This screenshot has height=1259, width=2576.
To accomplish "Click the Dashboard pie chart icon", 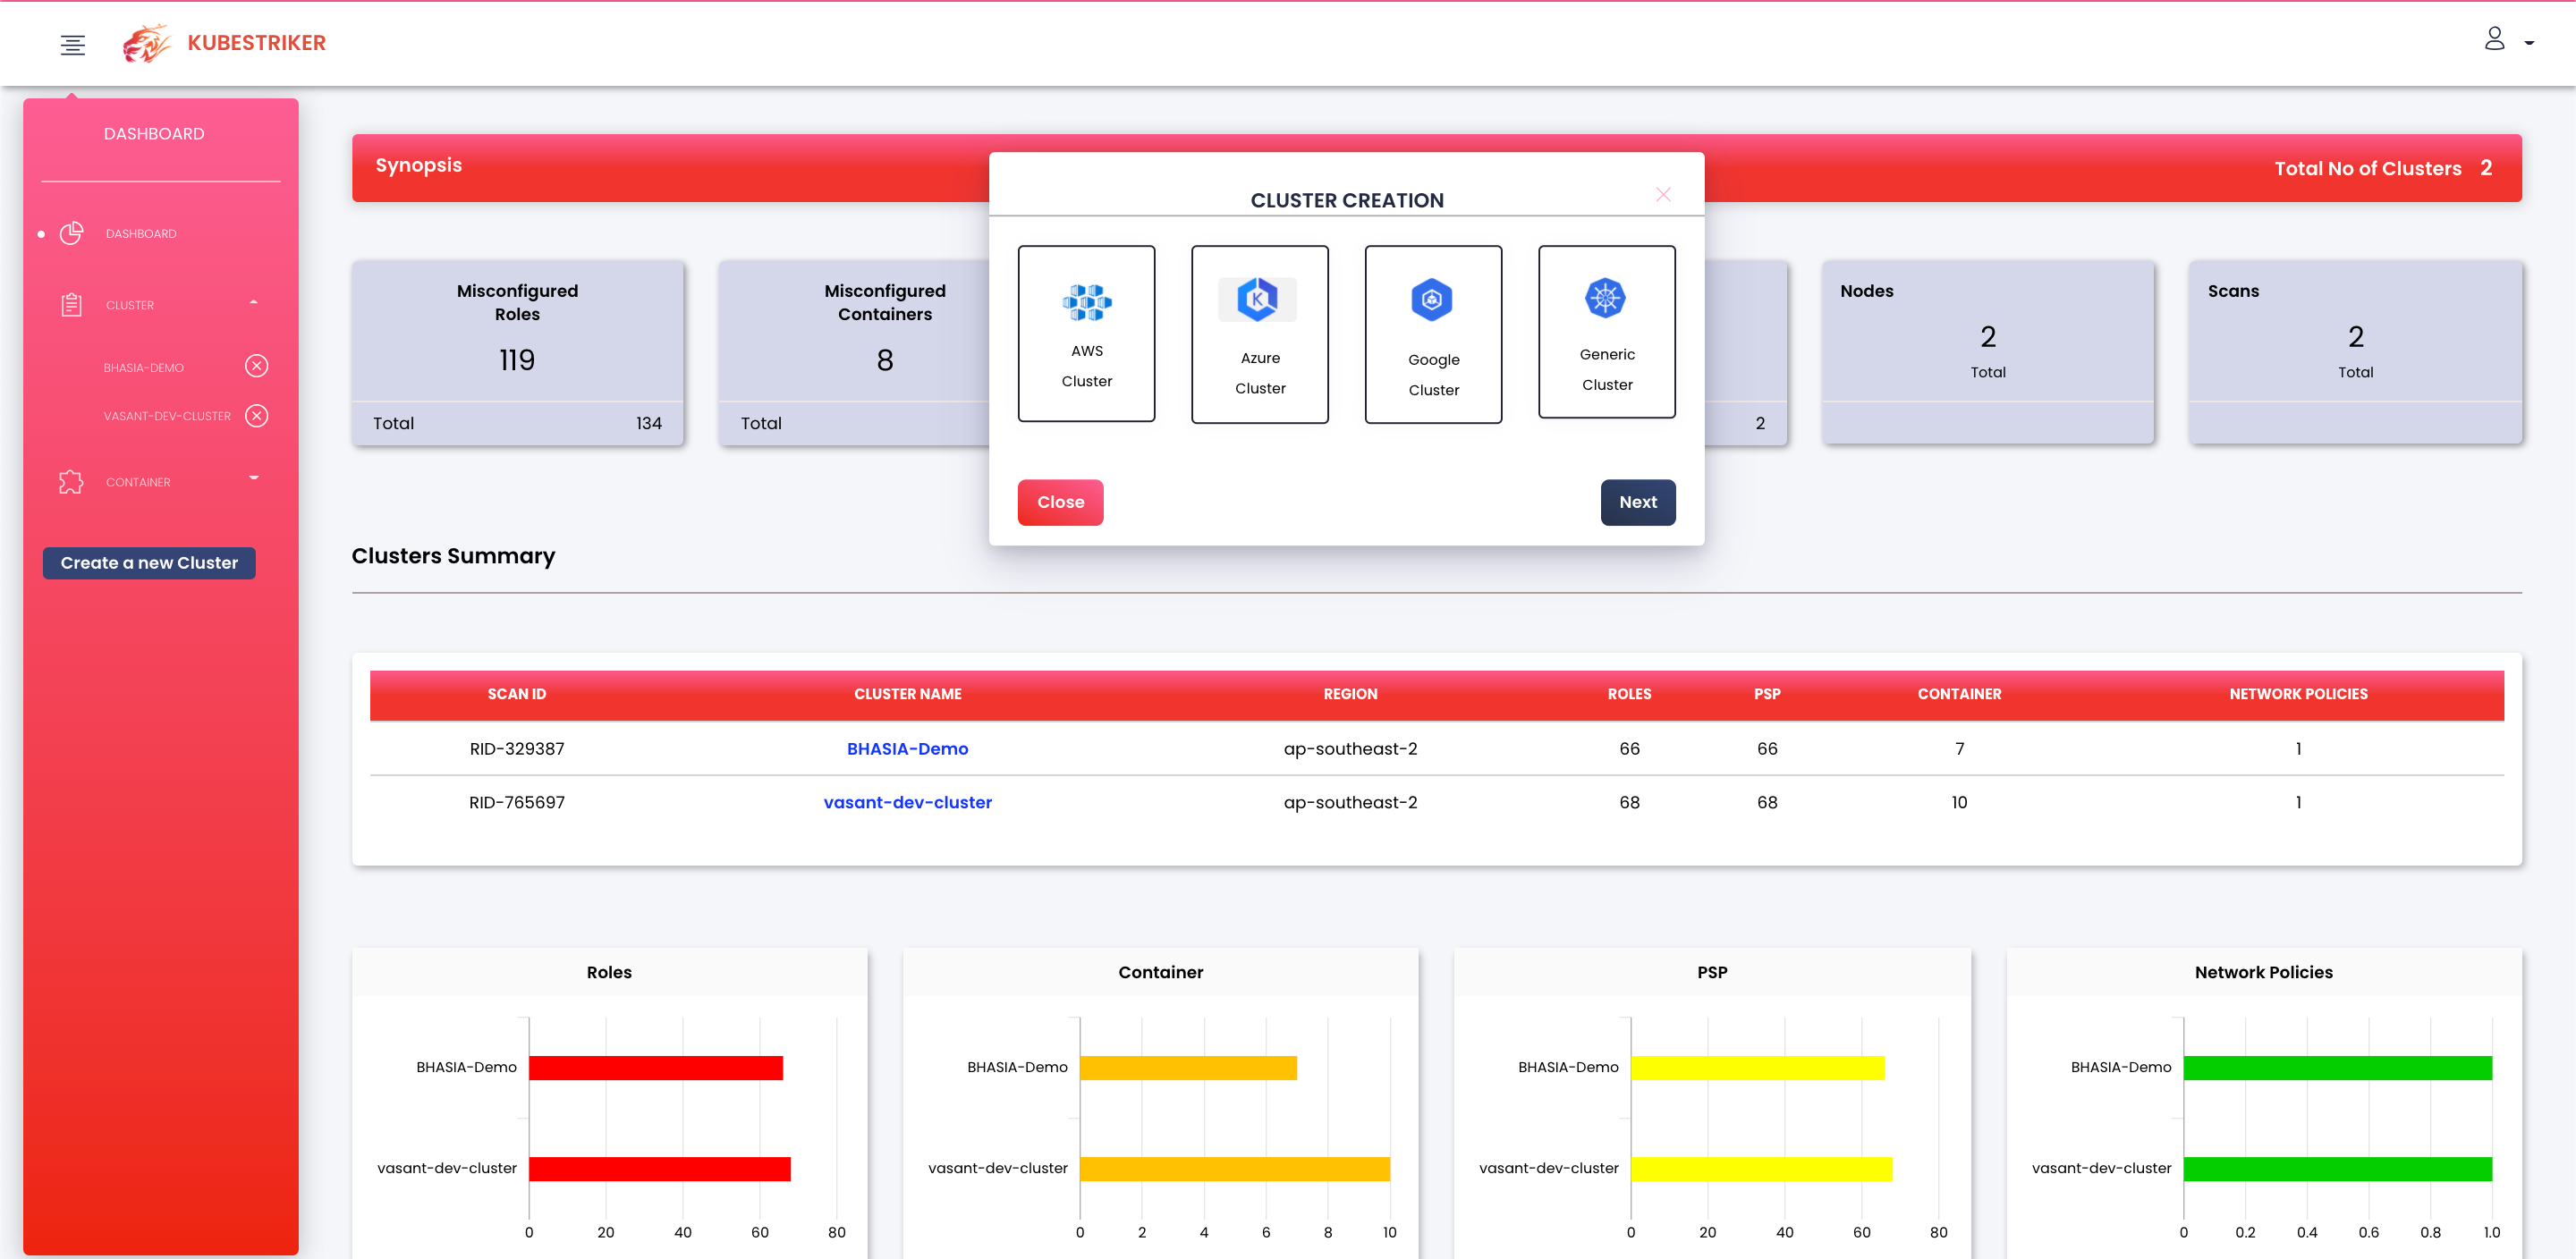I will (71, 233).
